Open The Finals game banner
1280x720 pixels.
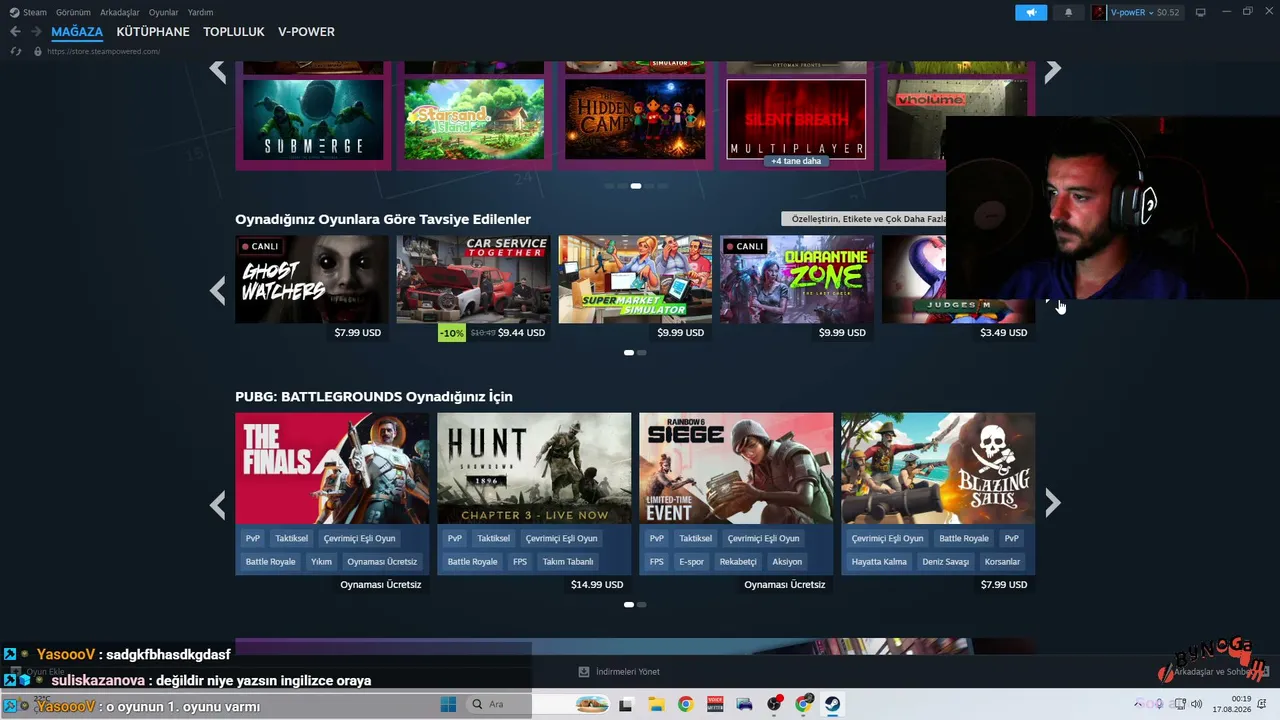[332, 468]
